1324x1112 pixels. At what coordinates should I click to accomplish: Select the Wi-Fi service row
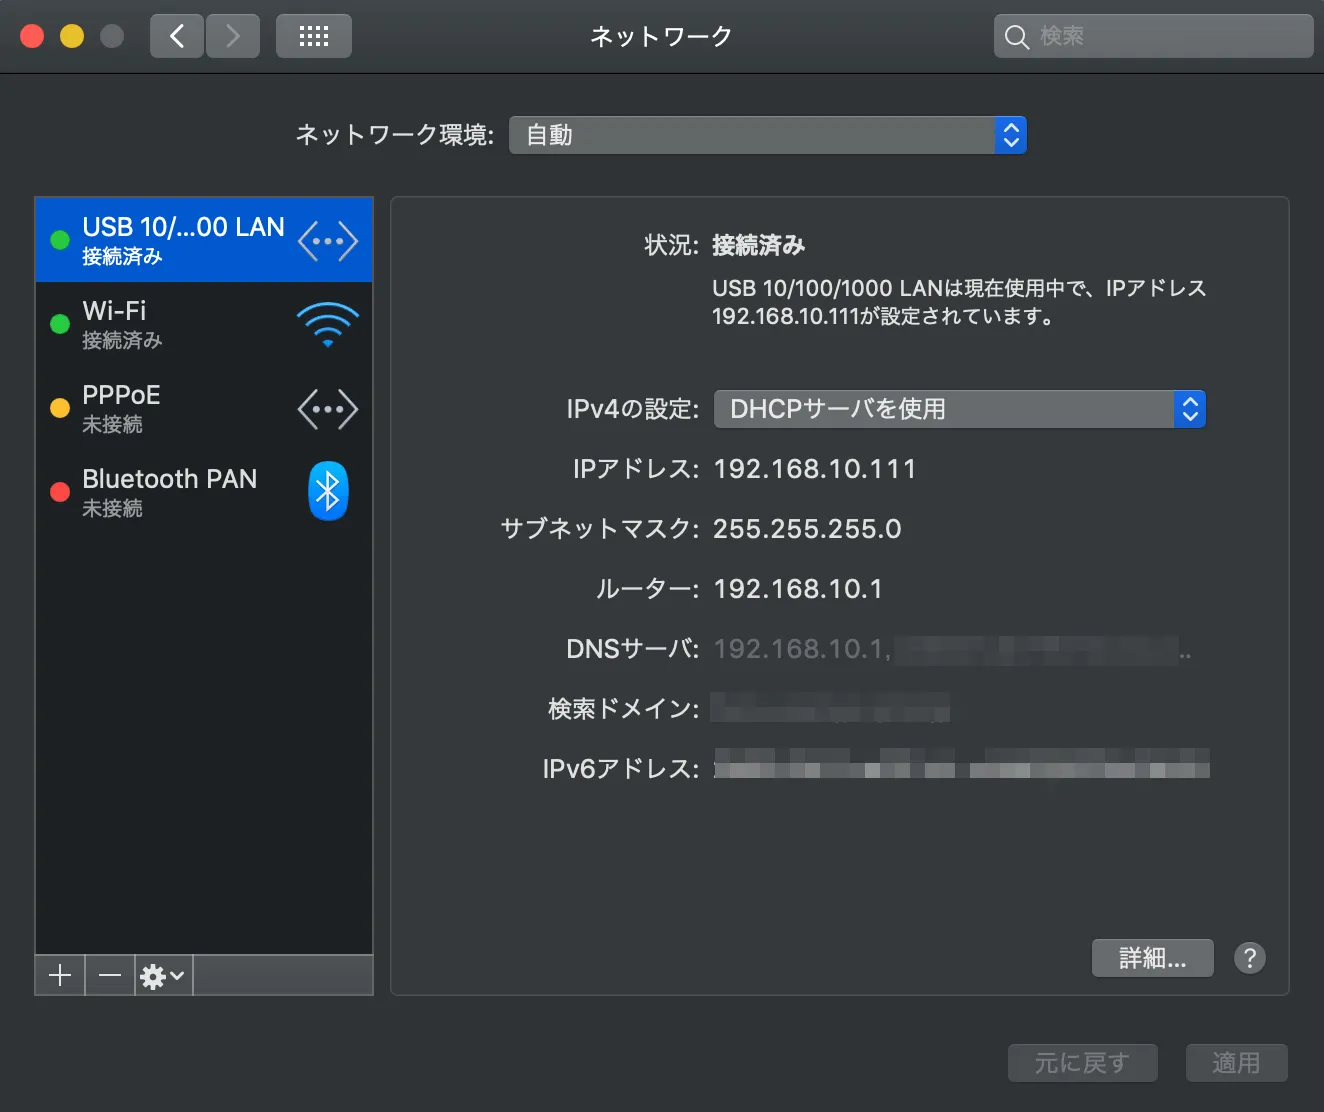204,324
